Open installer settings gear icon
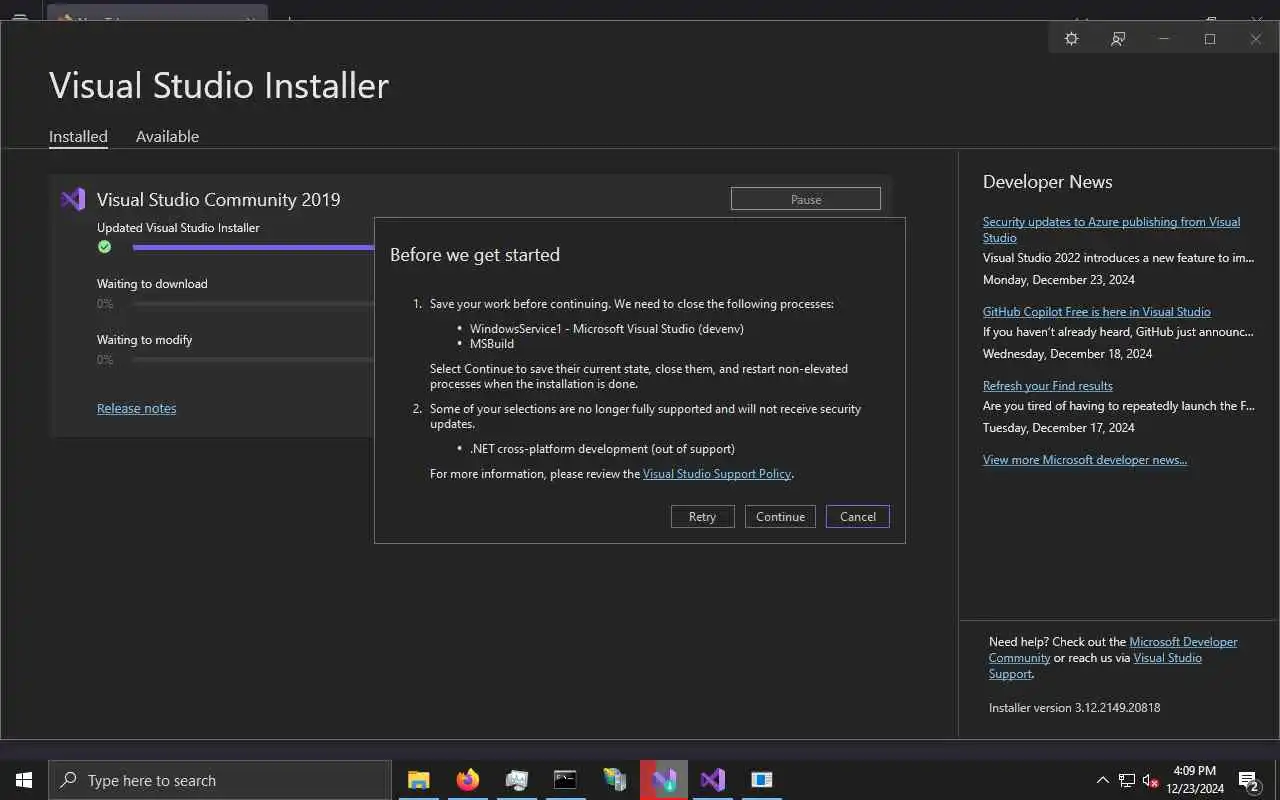Image resolution: width=1280 pixels, height=800 pixels. (x=1071, y=39)
